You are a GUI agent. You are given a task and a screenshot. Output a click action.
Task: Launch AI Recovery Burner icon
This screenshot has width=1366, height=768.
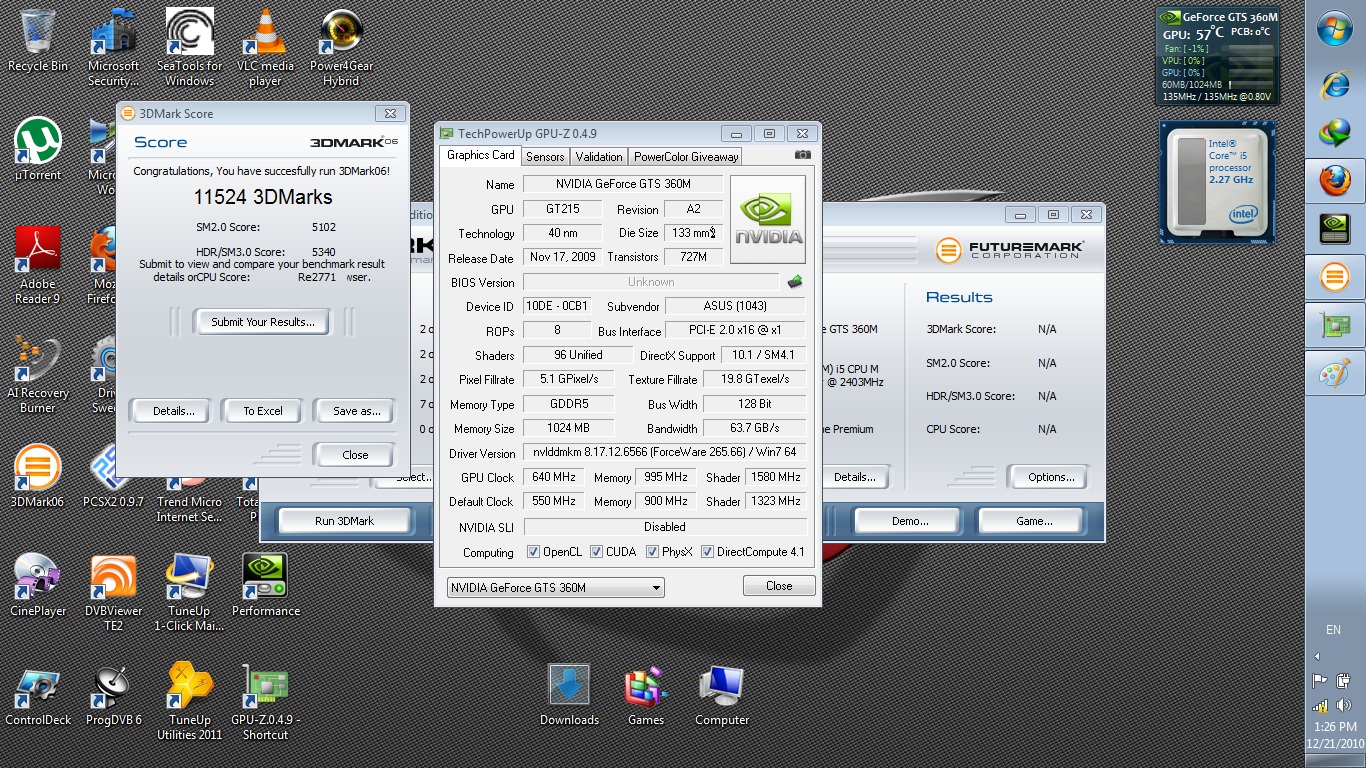[x=38, y=375]
